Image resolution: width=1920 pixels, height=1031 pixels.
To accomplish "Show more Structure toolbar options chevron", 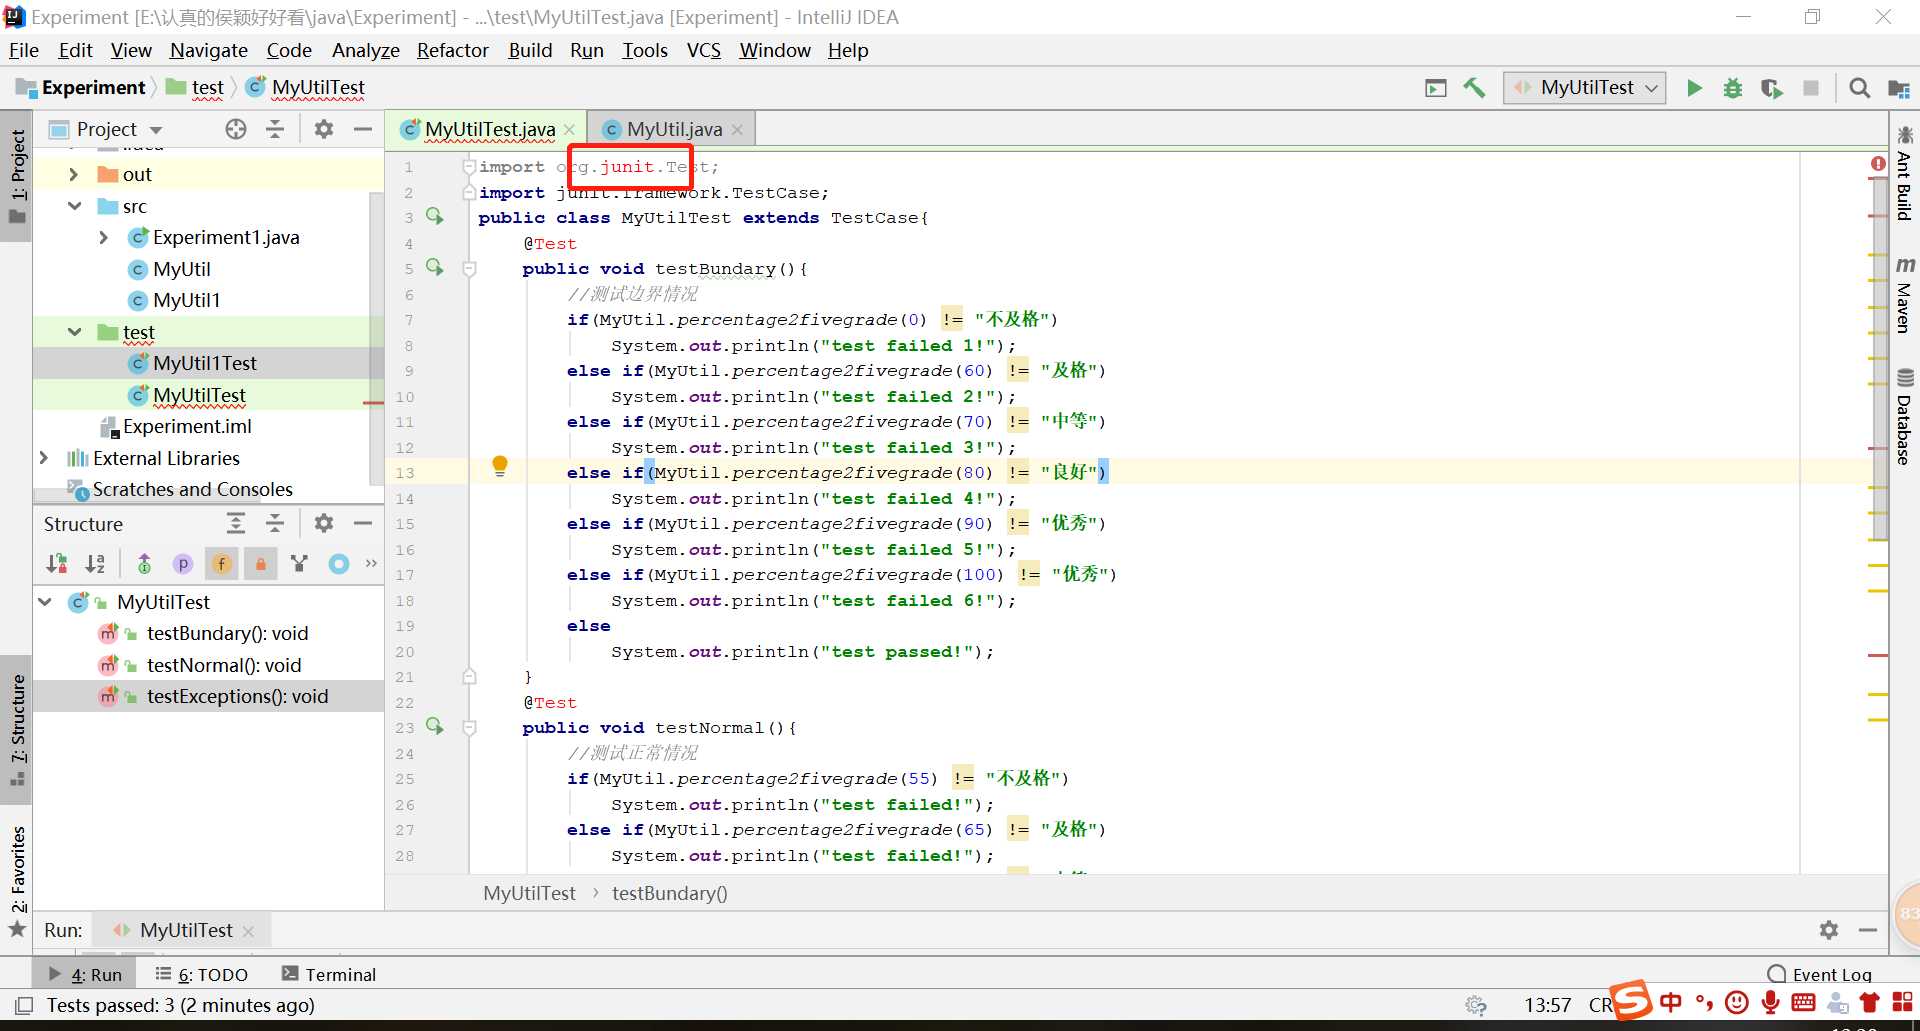I will pyautogui.click(x=371, y=564).
